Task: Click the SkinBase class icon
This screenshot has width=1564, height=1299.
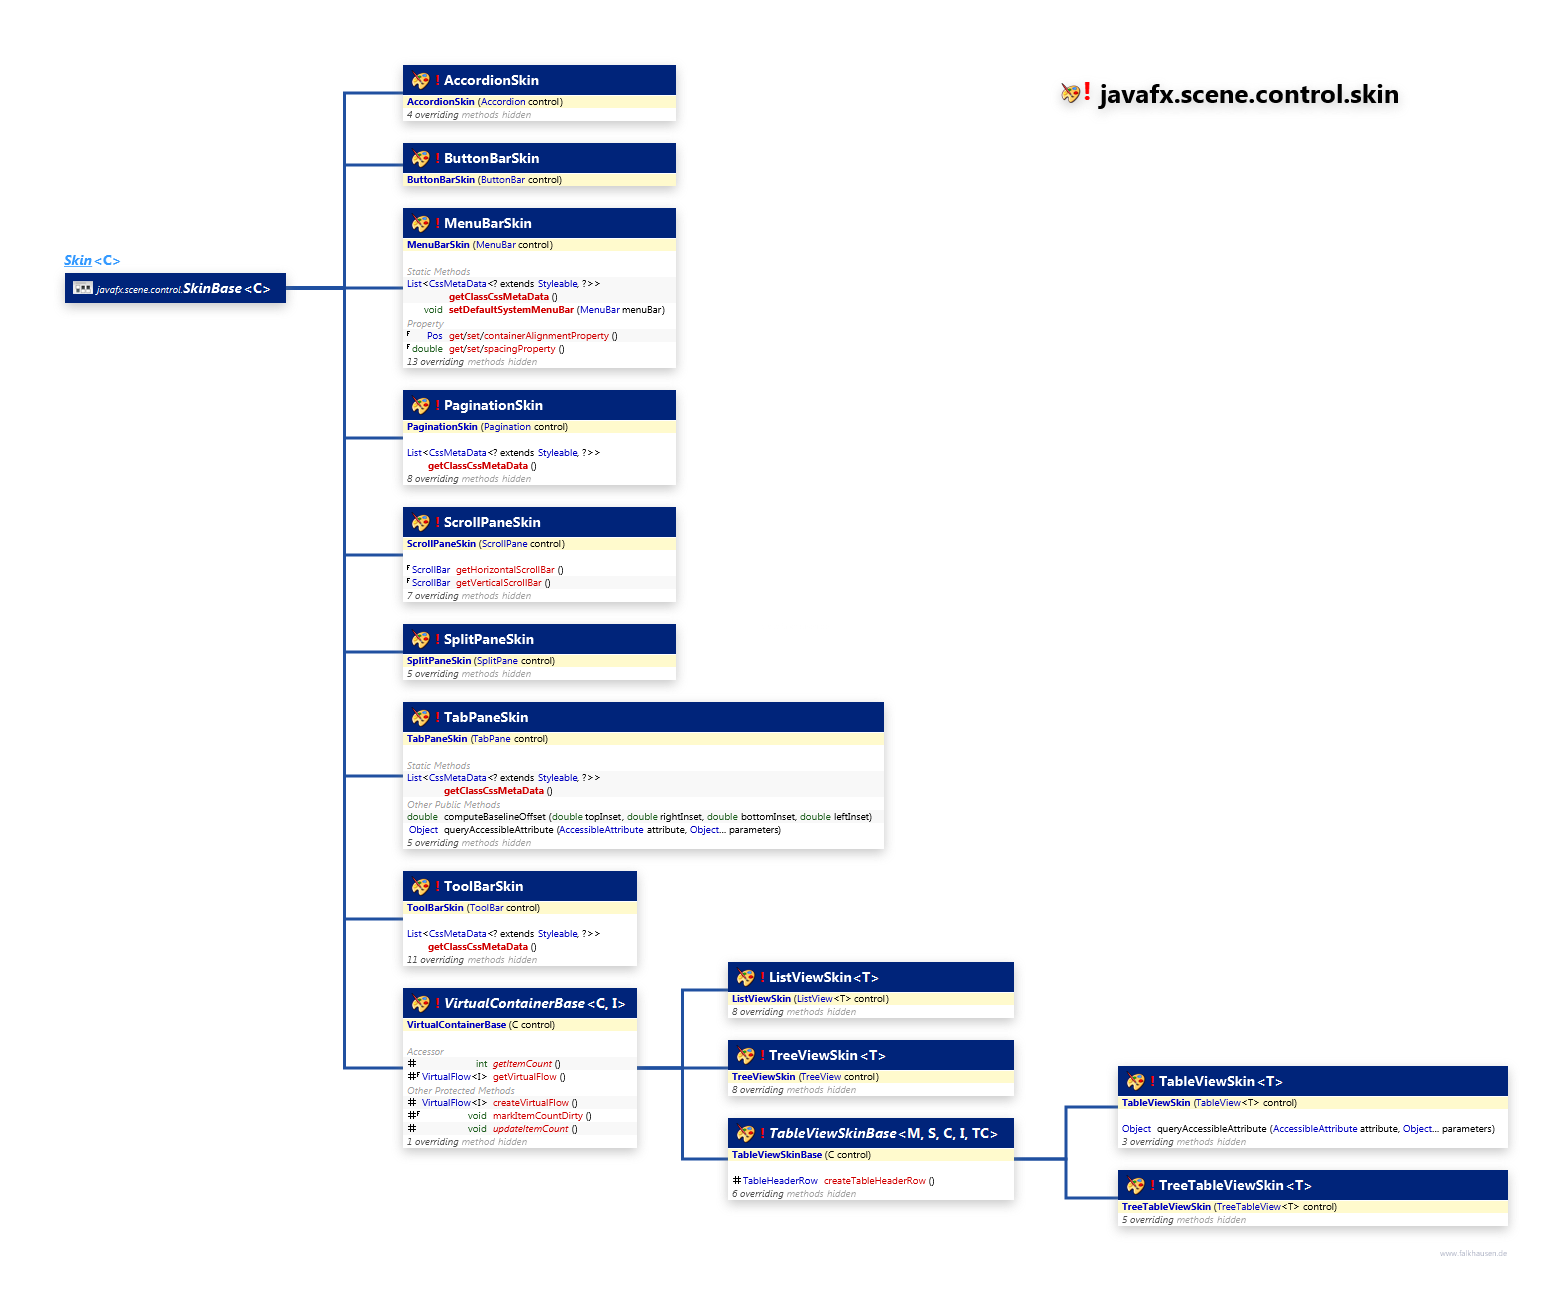Action: click(x=83, y=288)
